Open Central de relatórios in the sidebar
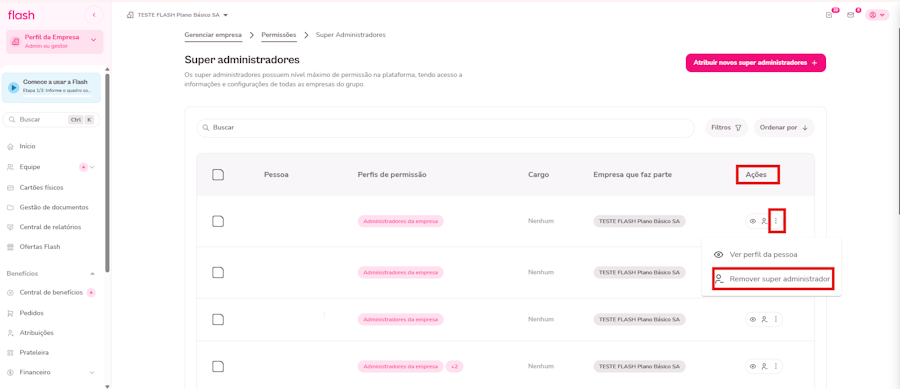The width and height of the screenshot is (900, 389). coord(50,227)
